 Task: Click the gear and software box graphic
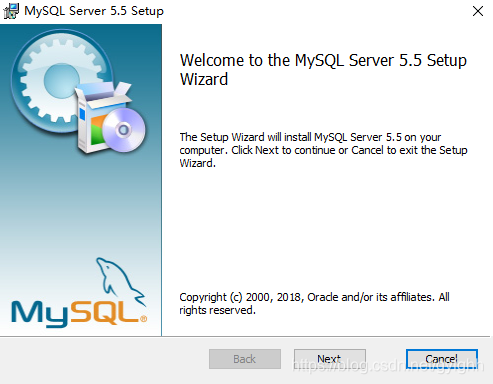[x=78, y=92]
